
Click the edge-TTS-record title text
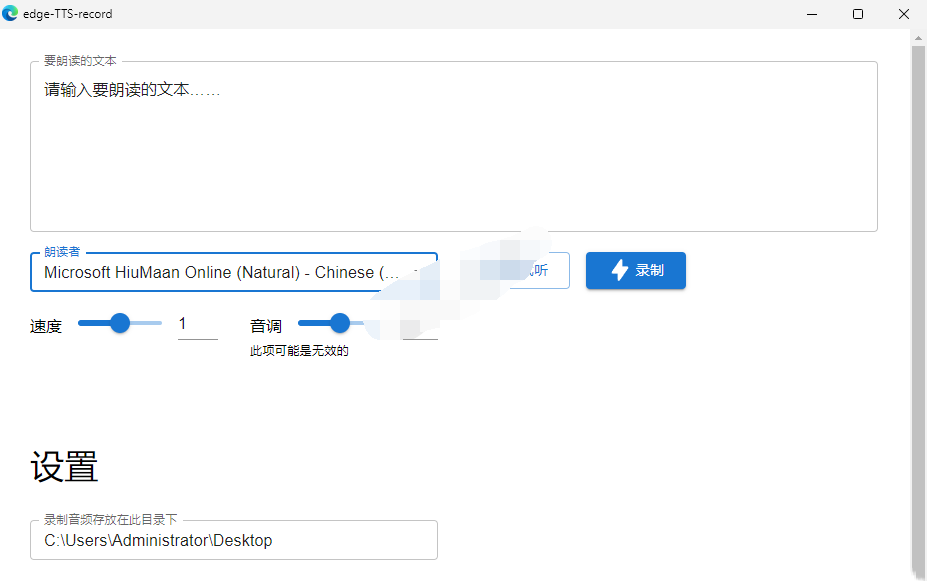click(x=68, y=14)
